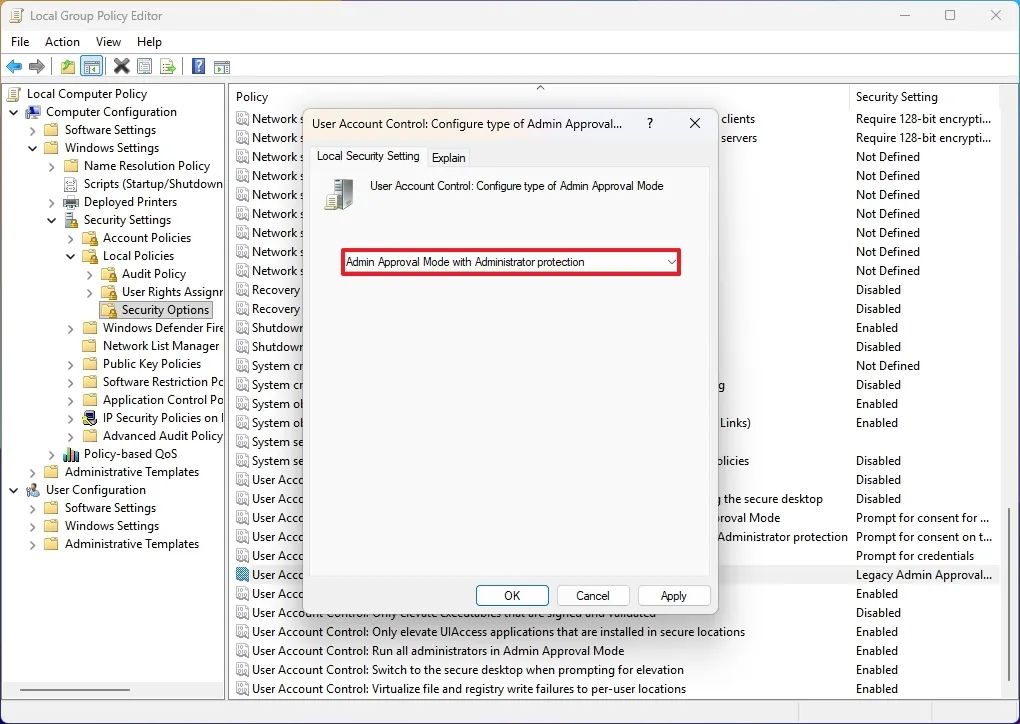
Task: Click the Export List toolbar icon
Action: tap(168, 66)
